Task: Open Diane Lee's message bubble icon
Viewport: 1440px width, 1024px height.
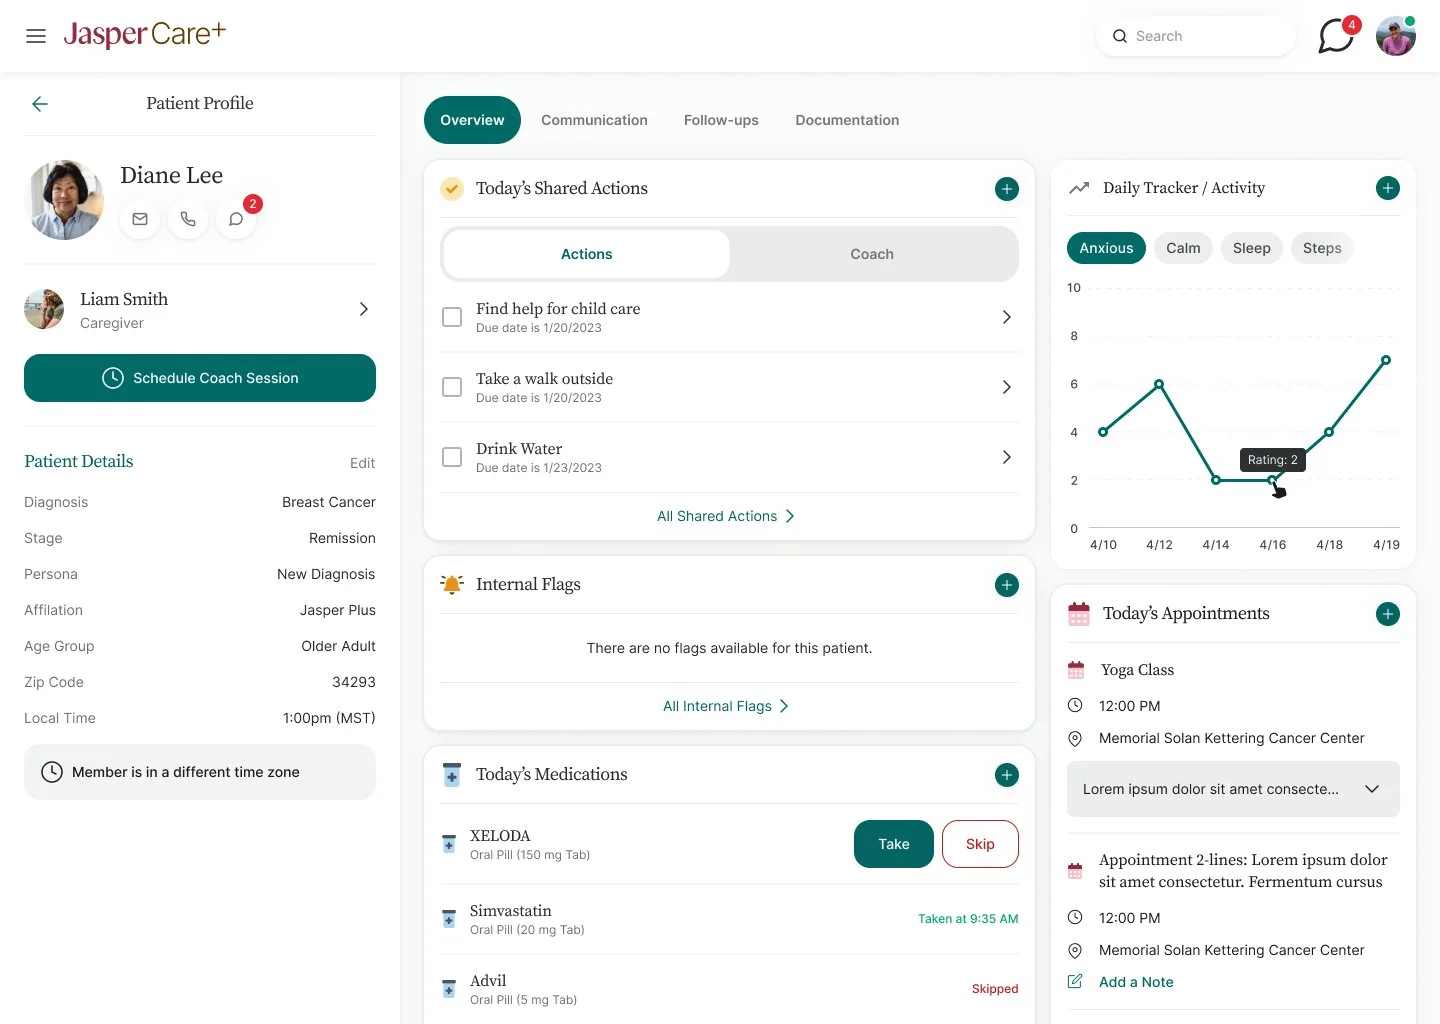Action: 236,219
